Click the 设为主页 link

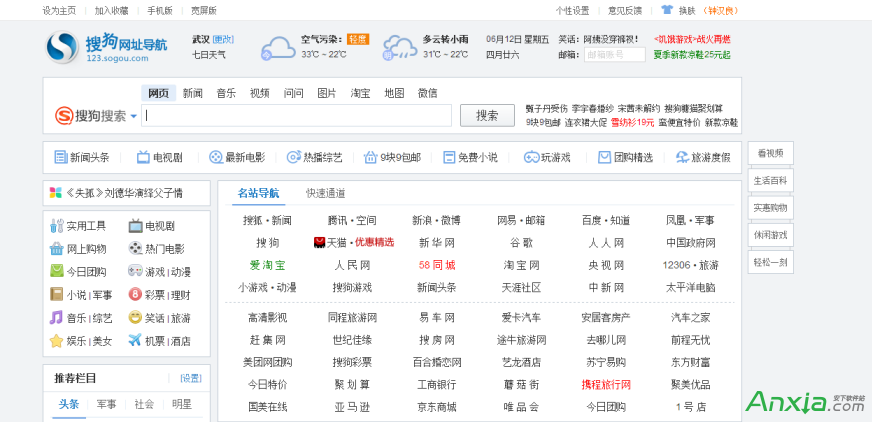(x=59, y=10)
